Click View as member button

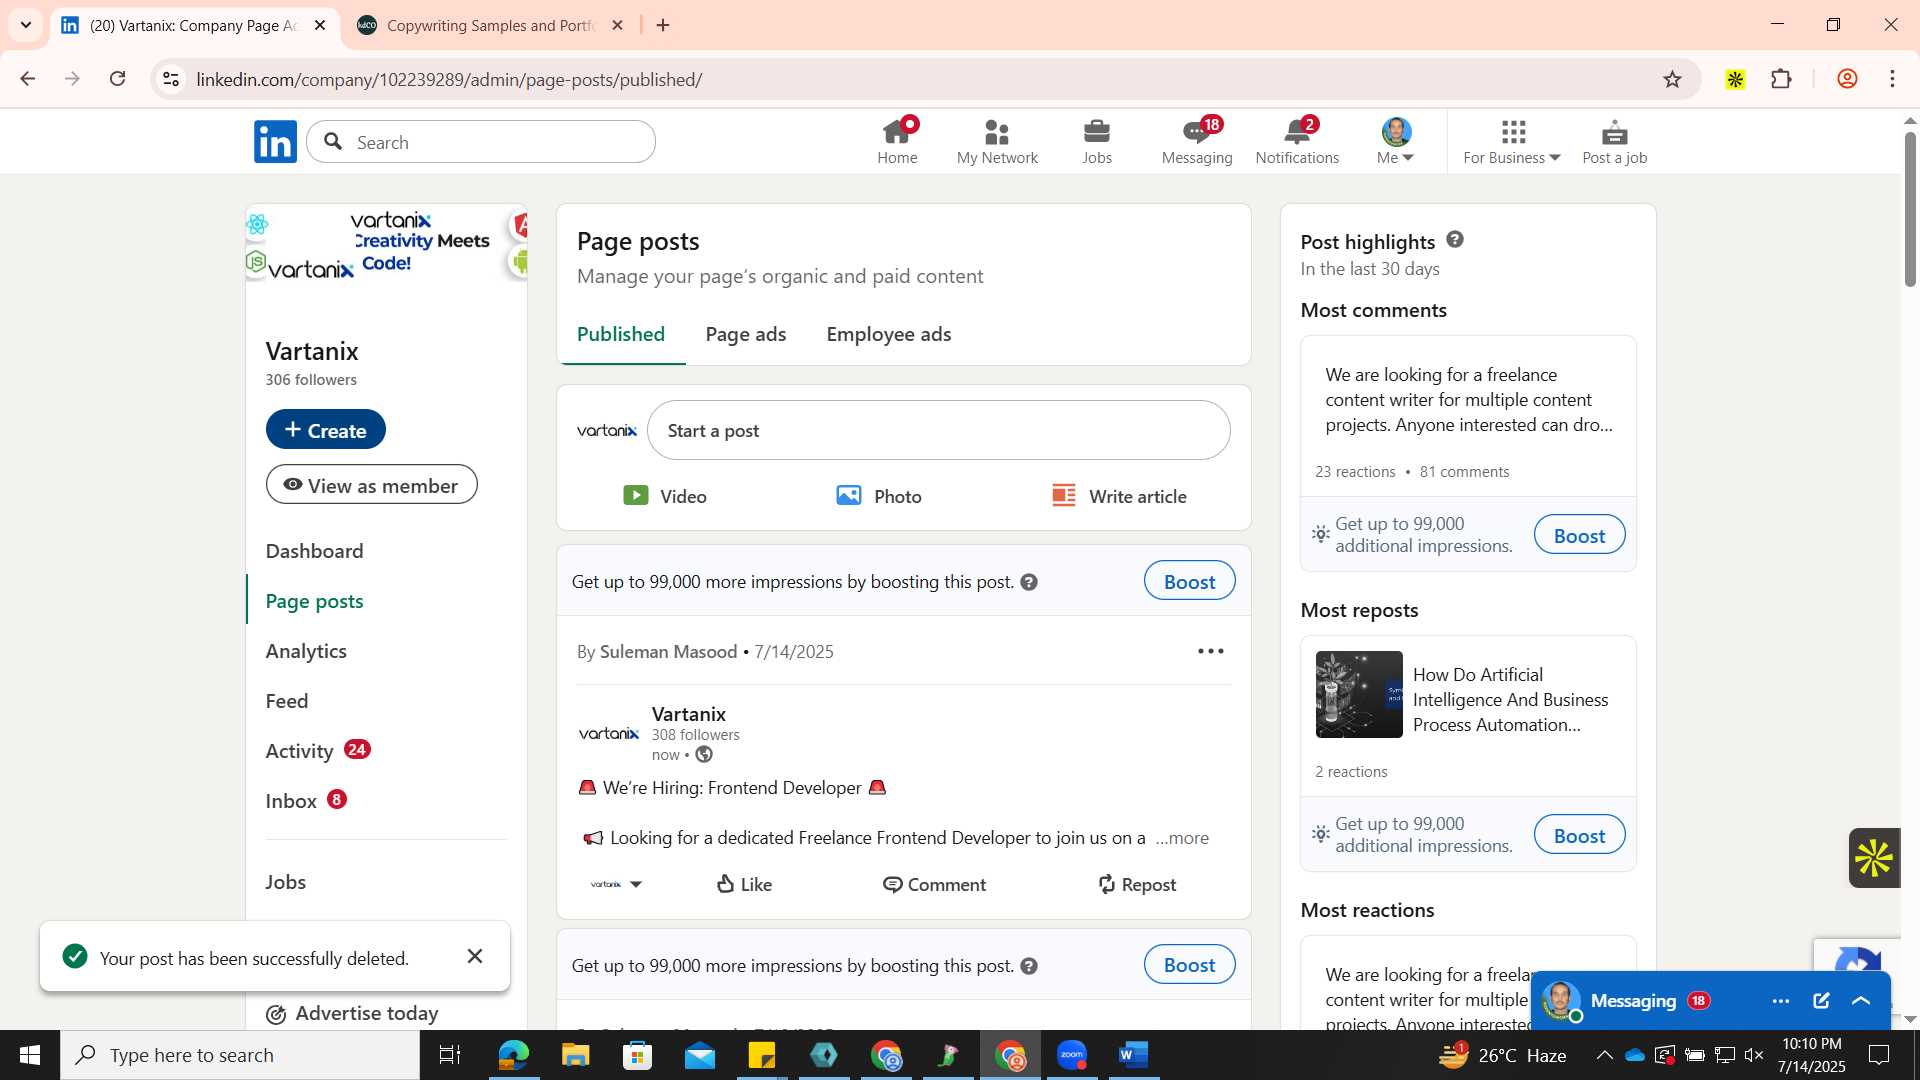point(371,486)
